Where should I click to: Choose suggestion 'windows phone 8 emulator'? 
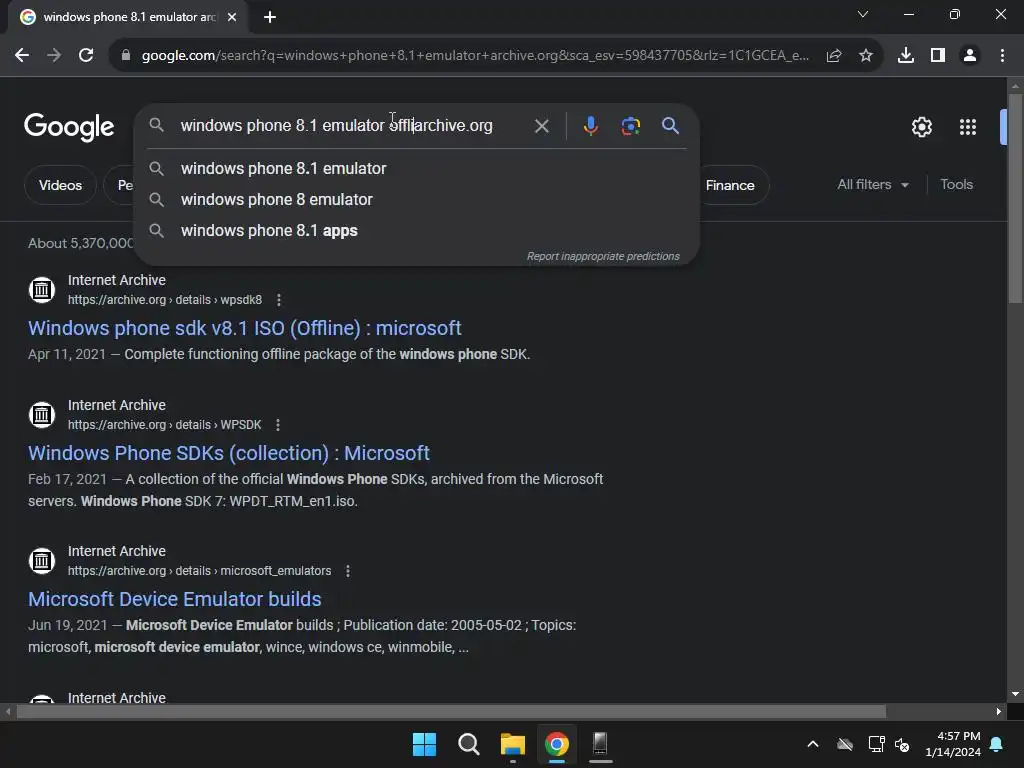click(416, 200)
